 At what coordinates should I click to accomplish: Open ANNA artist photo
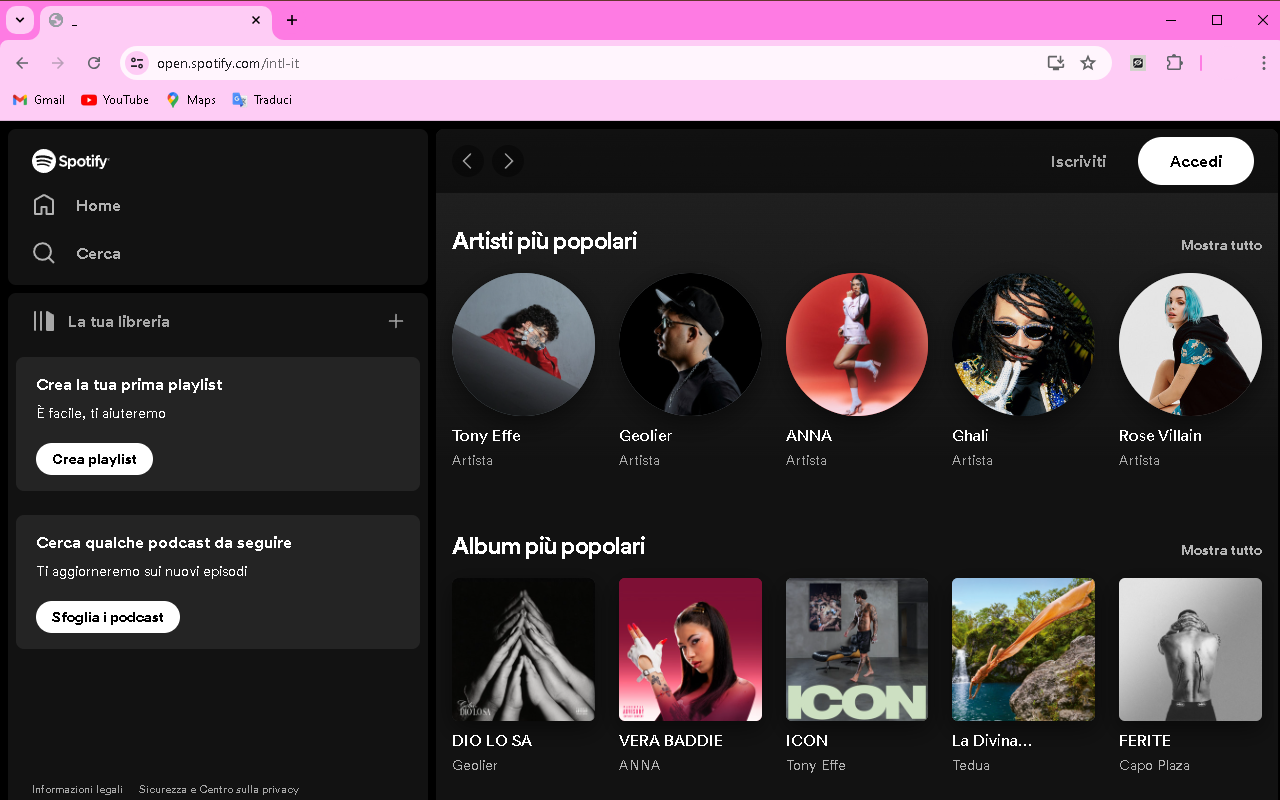pos(857,344)
